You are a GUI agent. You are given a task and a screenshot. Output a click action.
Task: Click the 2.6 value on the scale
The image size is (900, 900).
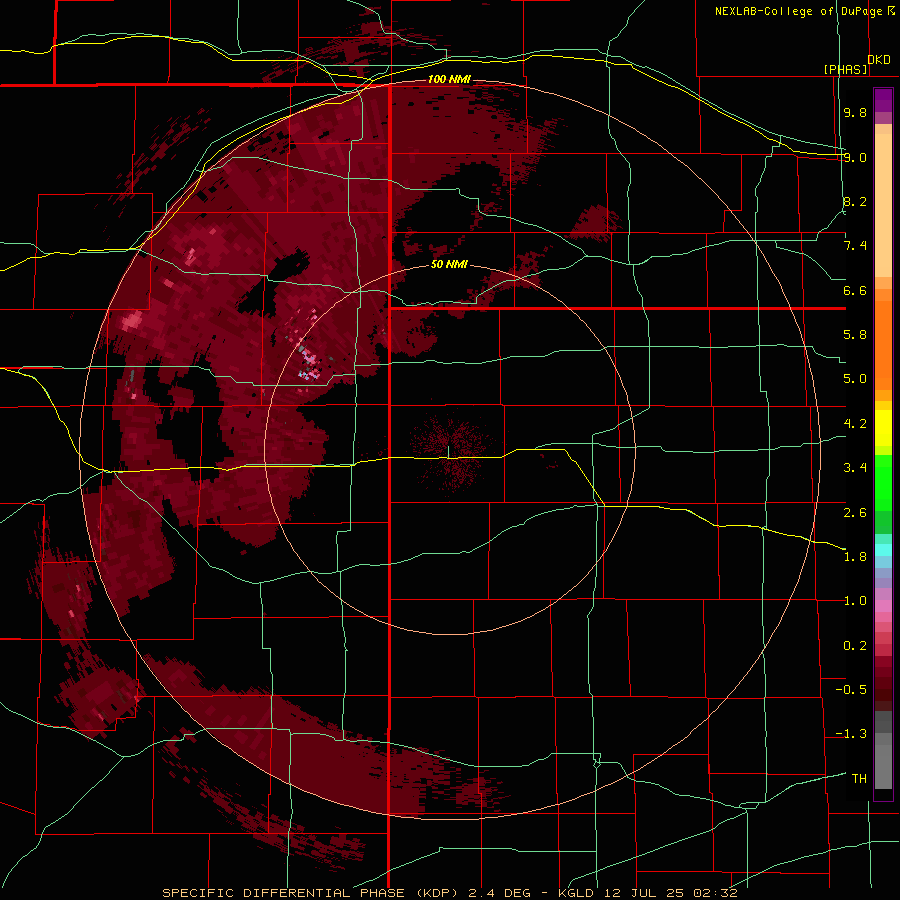(855, 512)
